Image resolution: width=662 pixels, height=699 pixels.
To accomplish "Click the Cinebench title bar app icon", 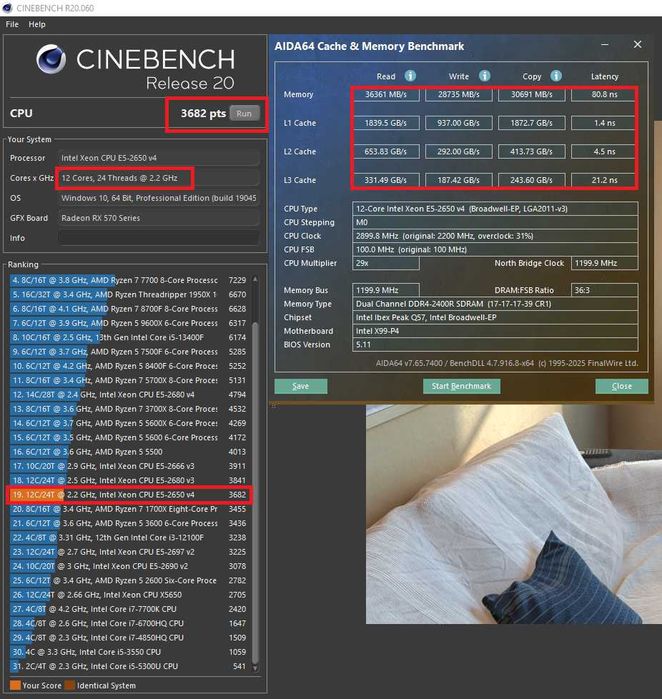I will (7, 8).
